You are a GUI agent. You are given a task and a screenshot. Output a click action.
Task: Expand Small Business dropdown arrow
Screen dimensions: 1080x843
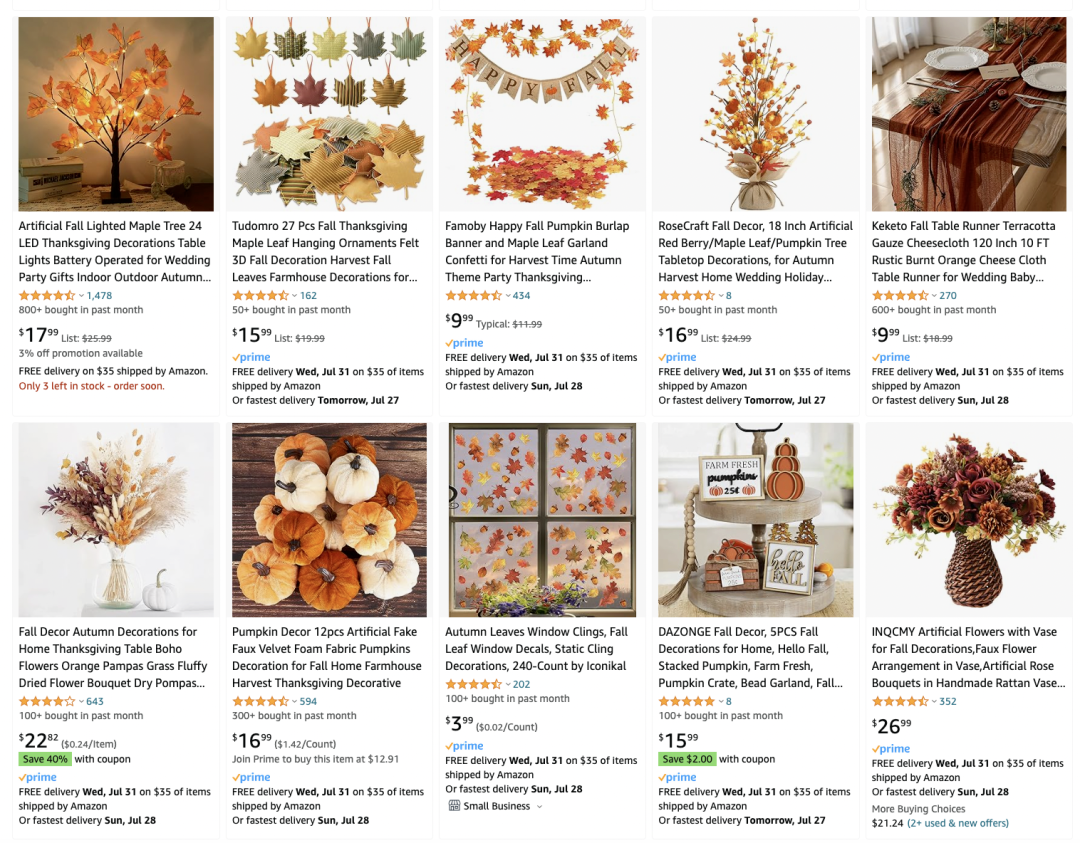click(539, 806)
